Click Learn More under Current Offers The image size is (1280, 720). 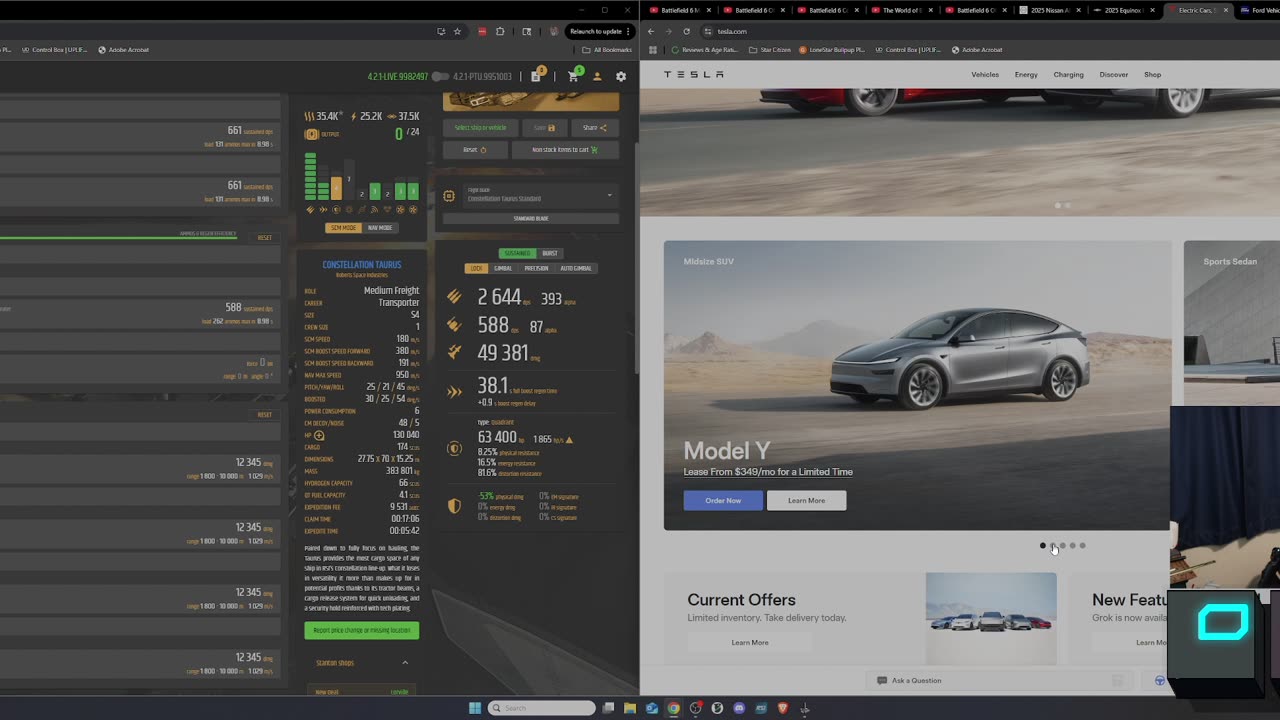[750, 643]
